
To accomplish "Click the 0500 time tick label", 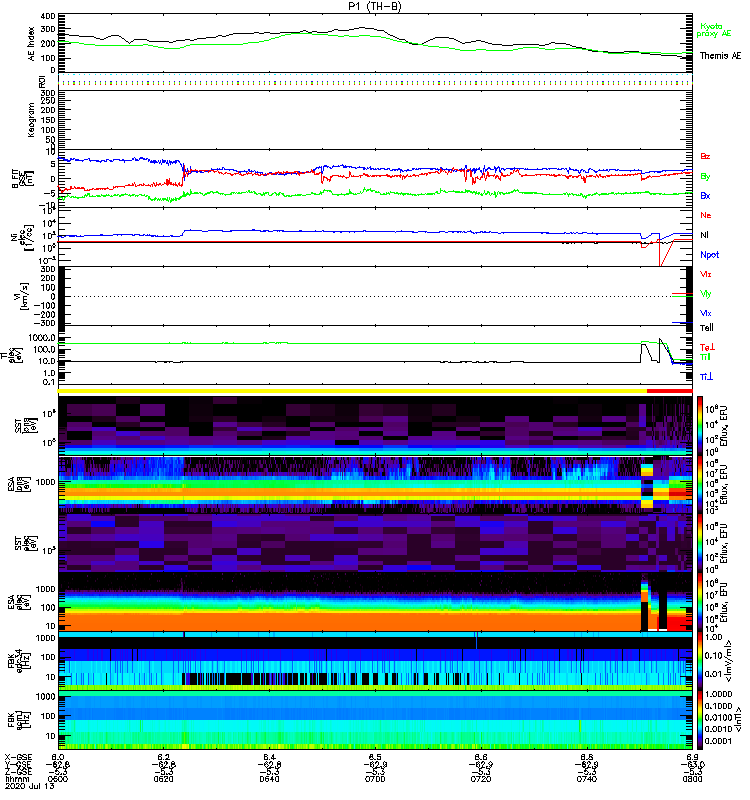I will click(x=58, y=779).
